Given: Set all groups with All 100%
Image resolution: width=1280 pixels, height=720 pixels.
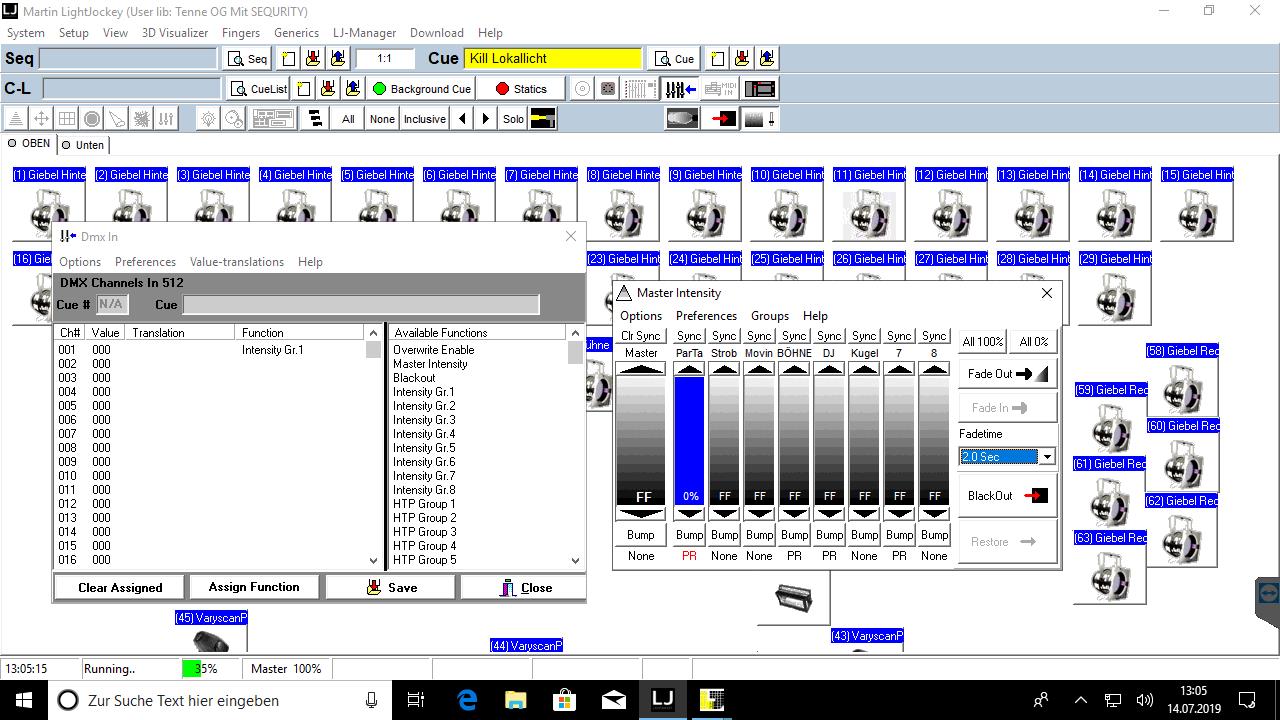Looking at the screenshot, I should pyautogui.click(x=982, y=341).
